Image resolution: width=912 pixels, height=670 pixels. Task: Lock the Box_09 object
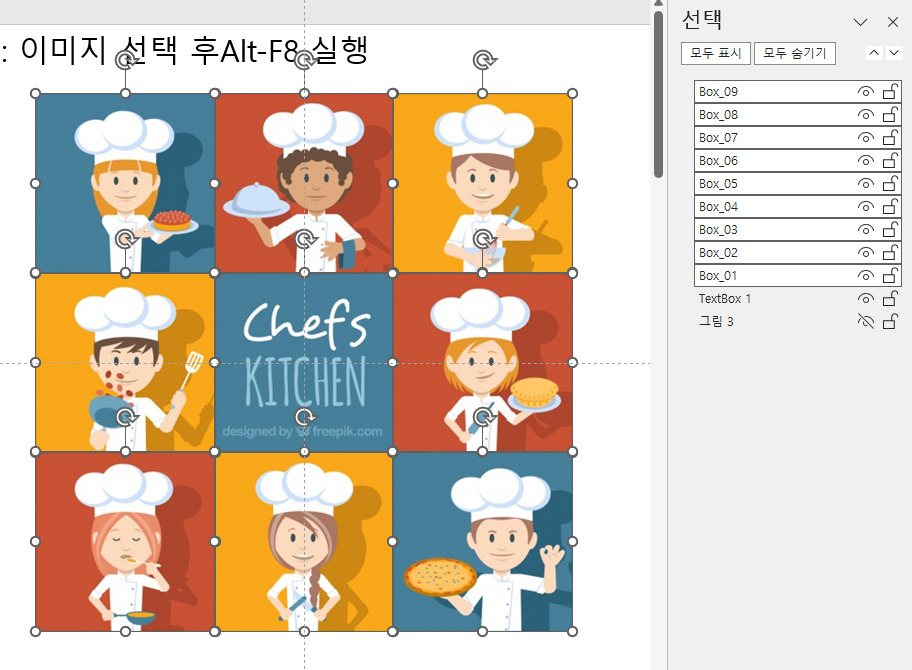pos(890,91)
